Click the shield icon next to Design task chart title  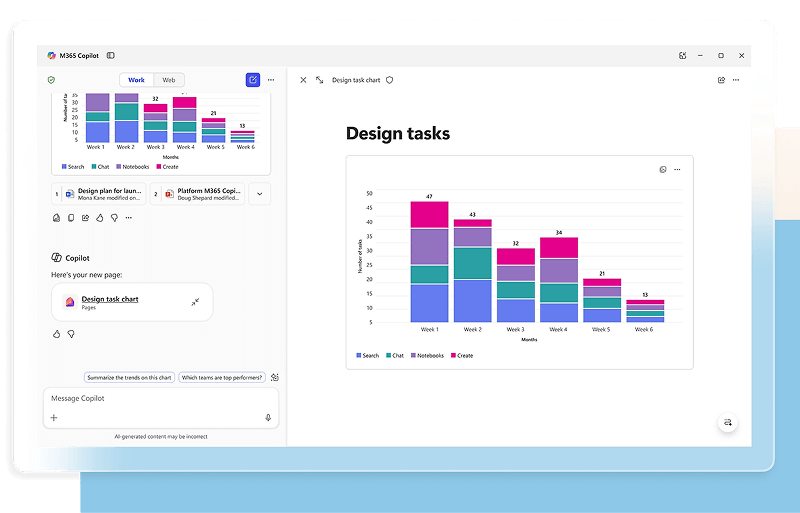(x=390, y=80)
